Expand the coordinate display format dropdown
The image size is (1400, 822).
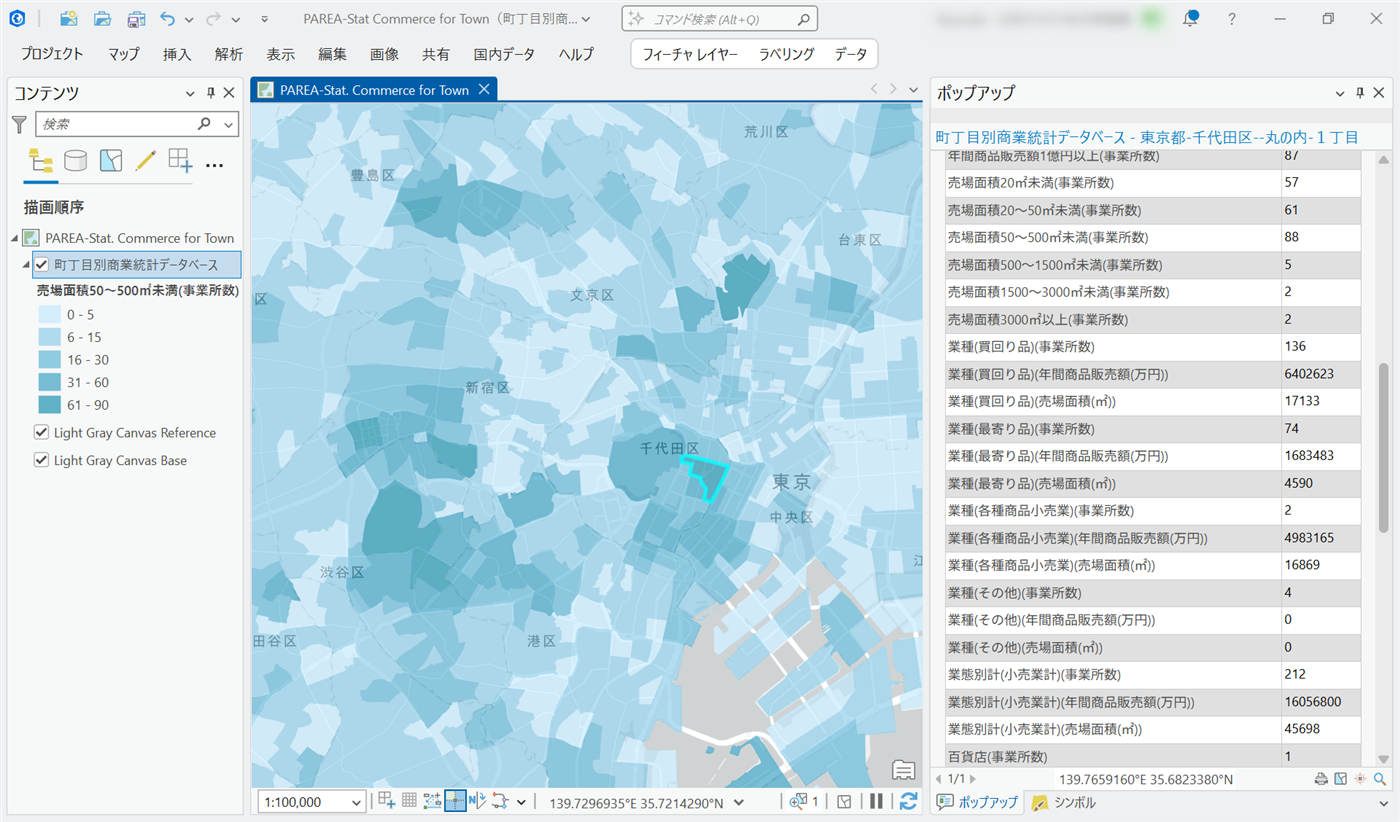tap(739, 802)
